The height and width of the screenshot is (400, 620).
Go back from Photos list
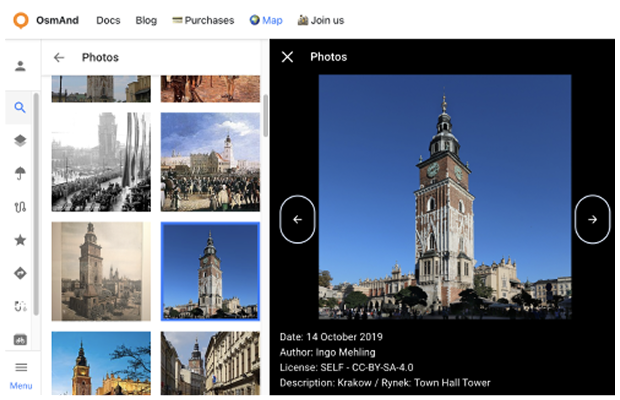(59, 58)
